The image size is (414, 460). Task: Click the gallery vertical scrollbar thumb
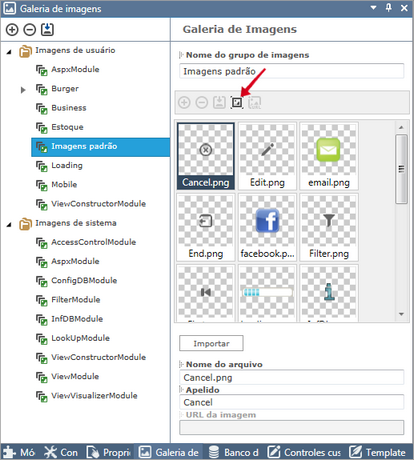tap(401, 169)
